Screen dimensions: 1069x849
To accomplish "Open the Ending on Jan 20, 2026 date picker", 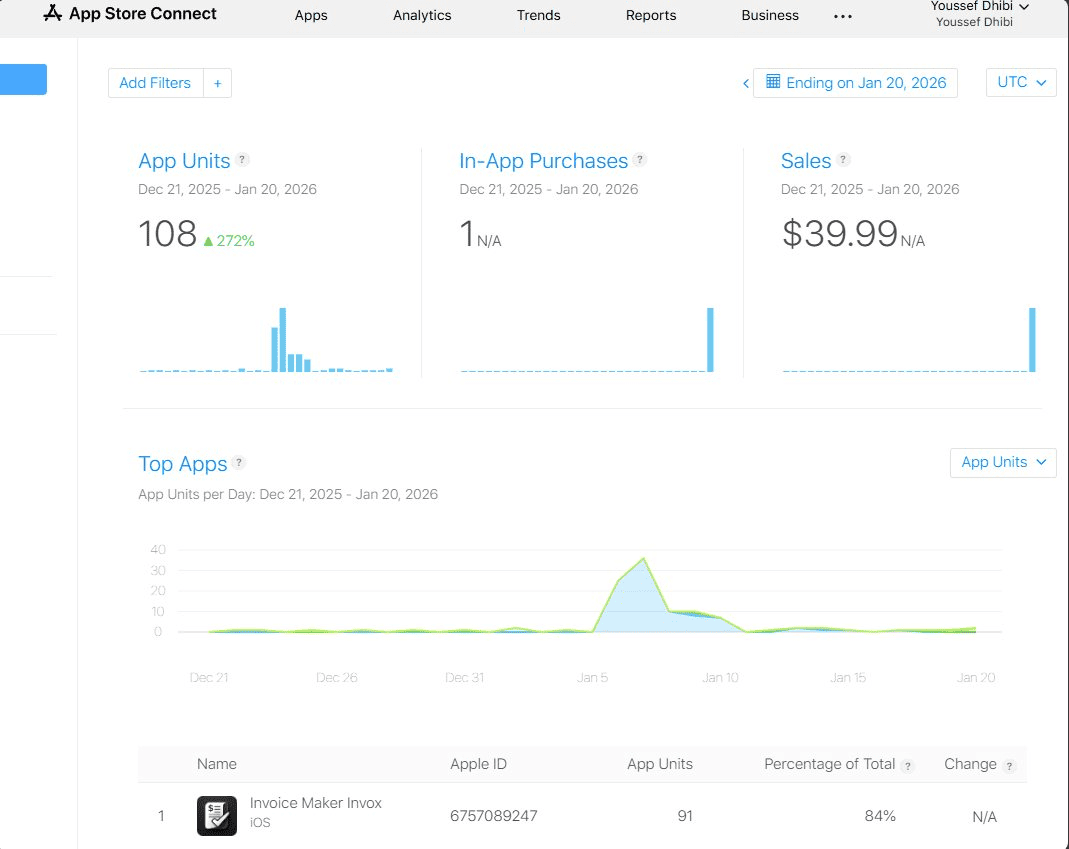I will click(x=865, y=83).
